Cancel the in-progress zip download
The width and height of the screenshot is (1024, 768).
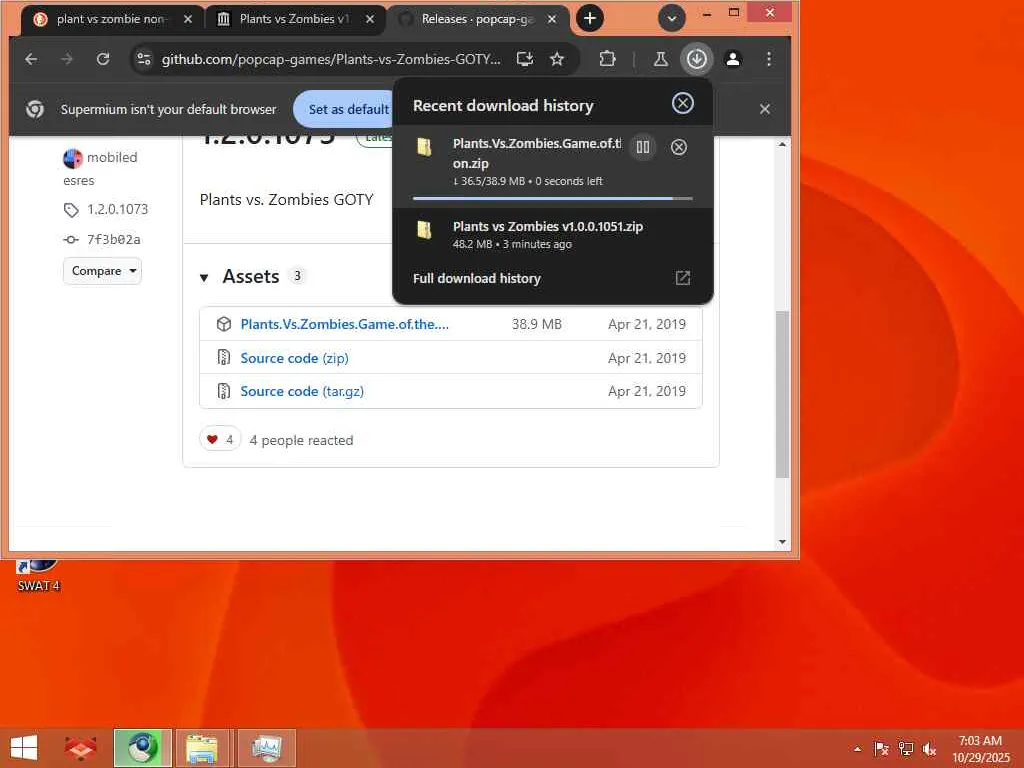(x=679, y=147)
